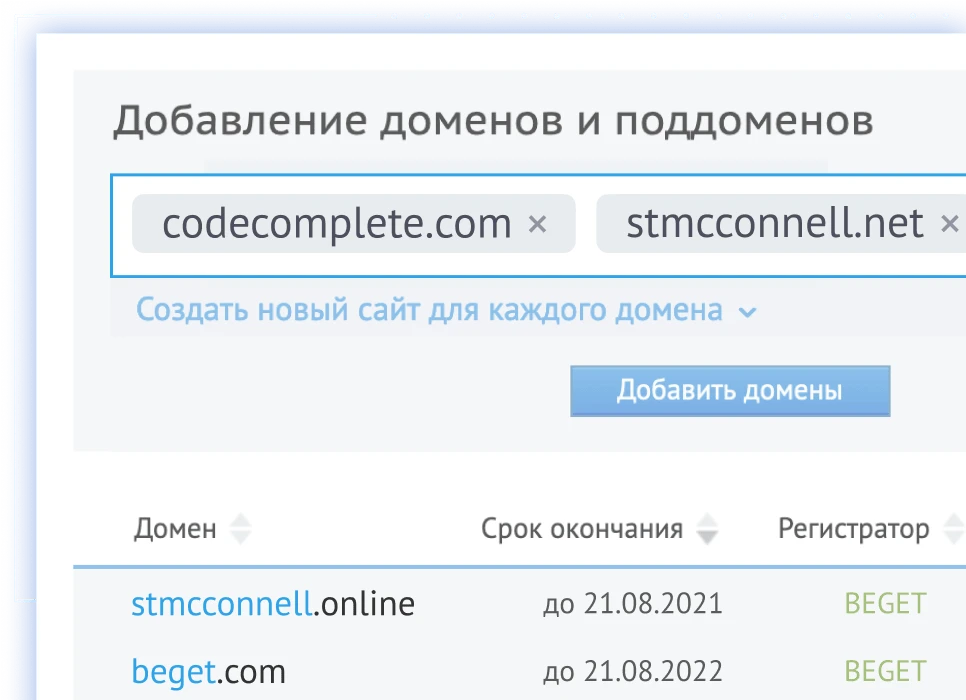
Task: Click the Домен column header
Action: point(175,528)
